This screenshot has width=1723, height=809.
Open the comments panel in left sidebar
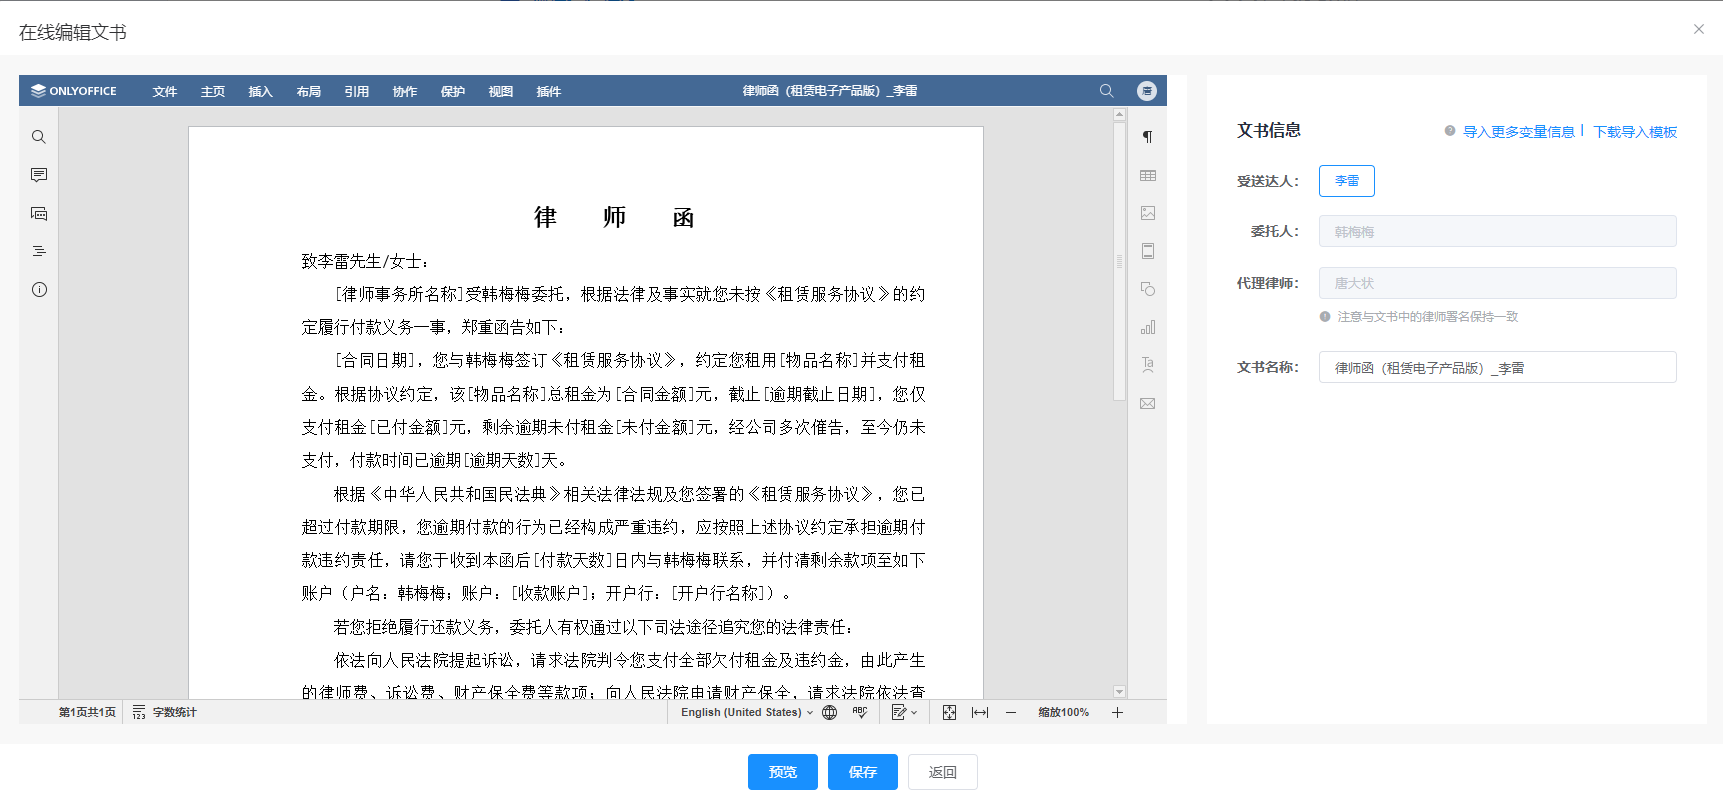[39, 175]
